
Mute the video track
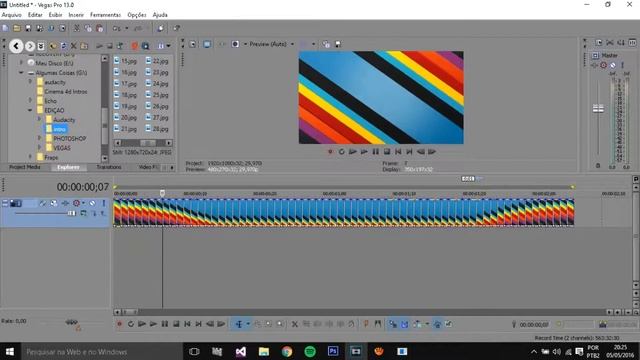click(x=93, y=203)
